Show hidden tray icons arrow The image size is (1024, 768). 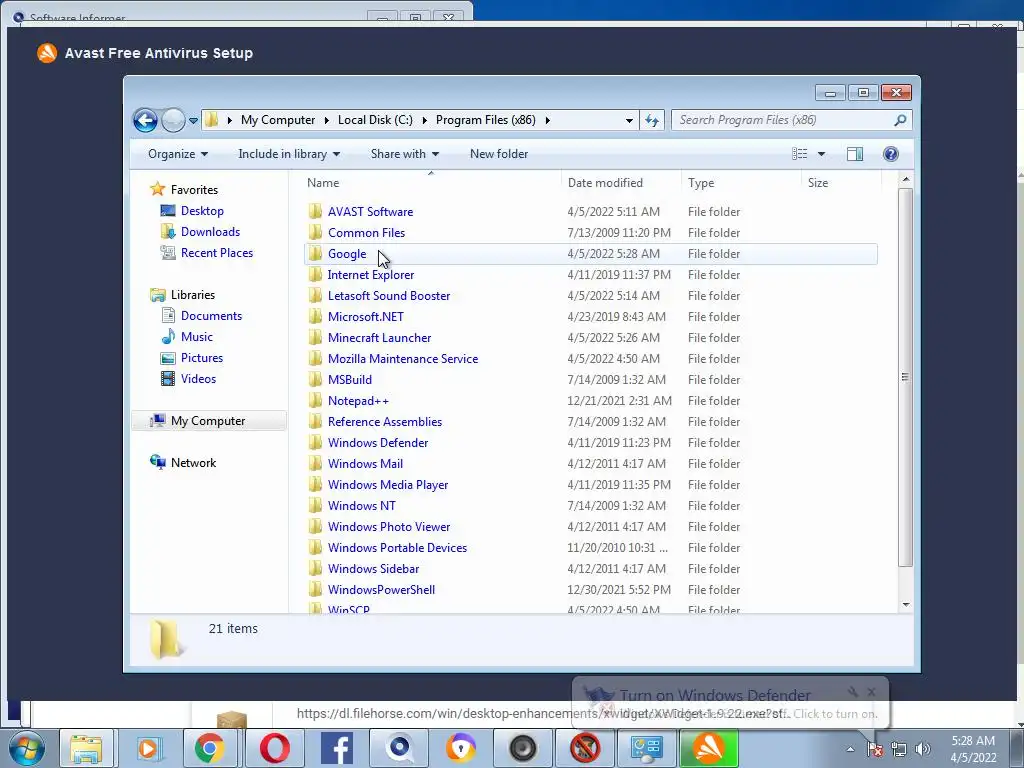850,749
